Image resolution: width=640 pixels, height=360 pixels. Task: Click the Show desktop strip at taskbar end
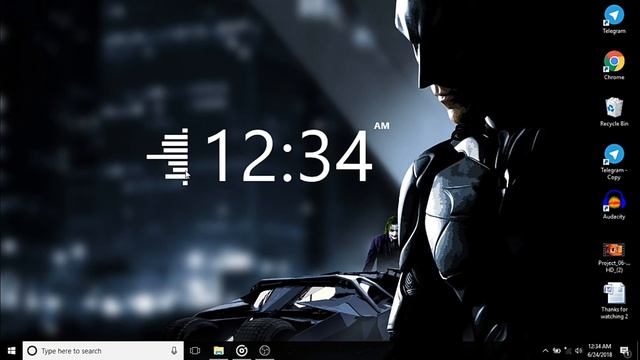[x=638, y=351]
